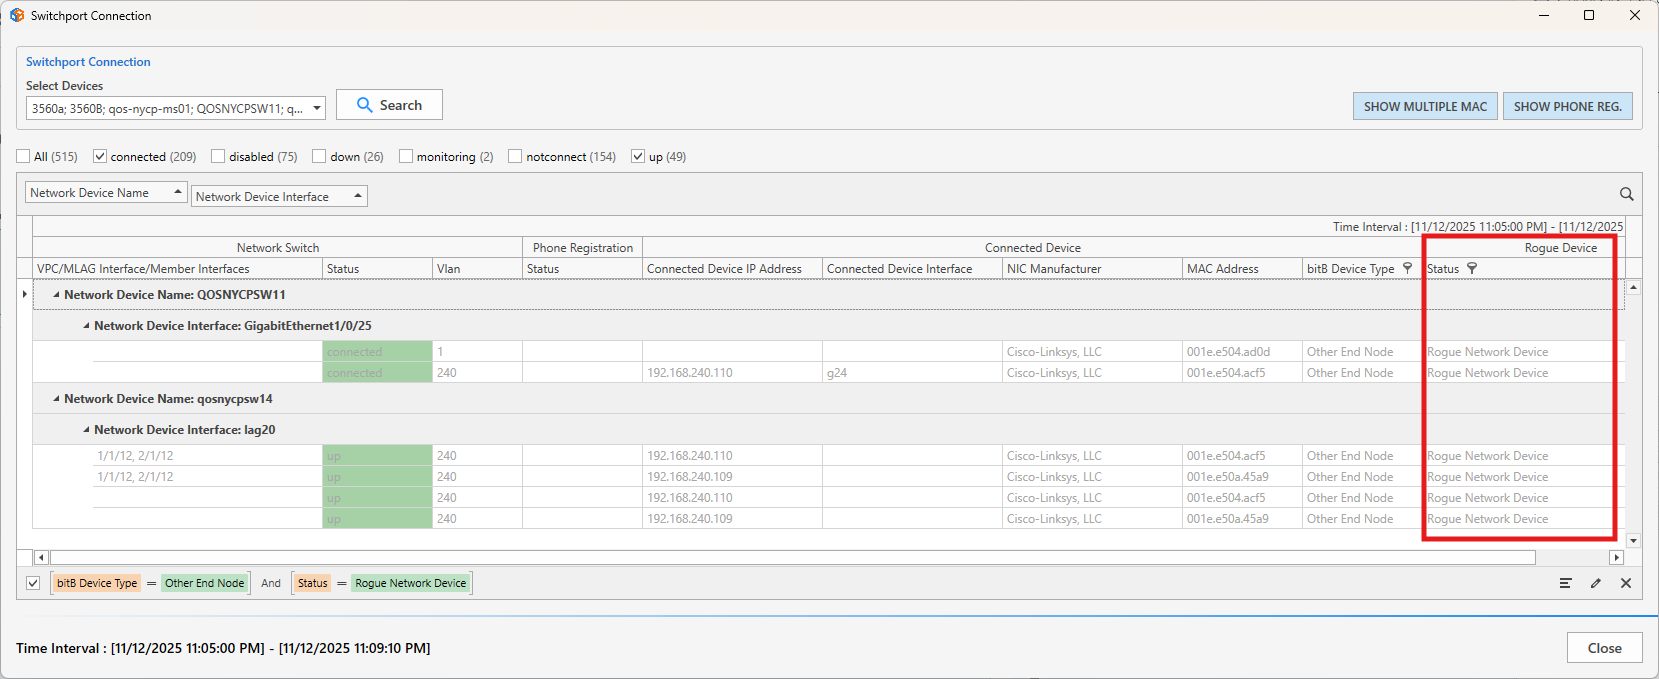Screen dimensions: 1659x679
Task: Click the sort arrow on Network Device Interface chip
Action: coord(357,196)
